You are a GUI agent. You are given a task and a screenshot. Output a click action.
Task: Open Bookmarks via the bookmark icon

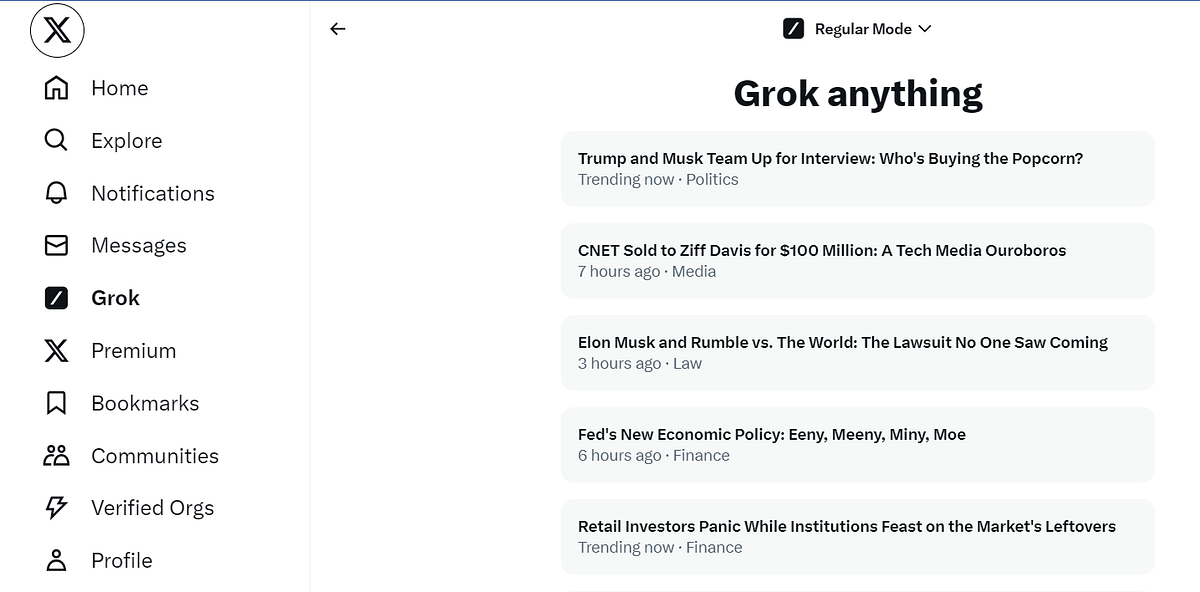(x=56, y=403)
